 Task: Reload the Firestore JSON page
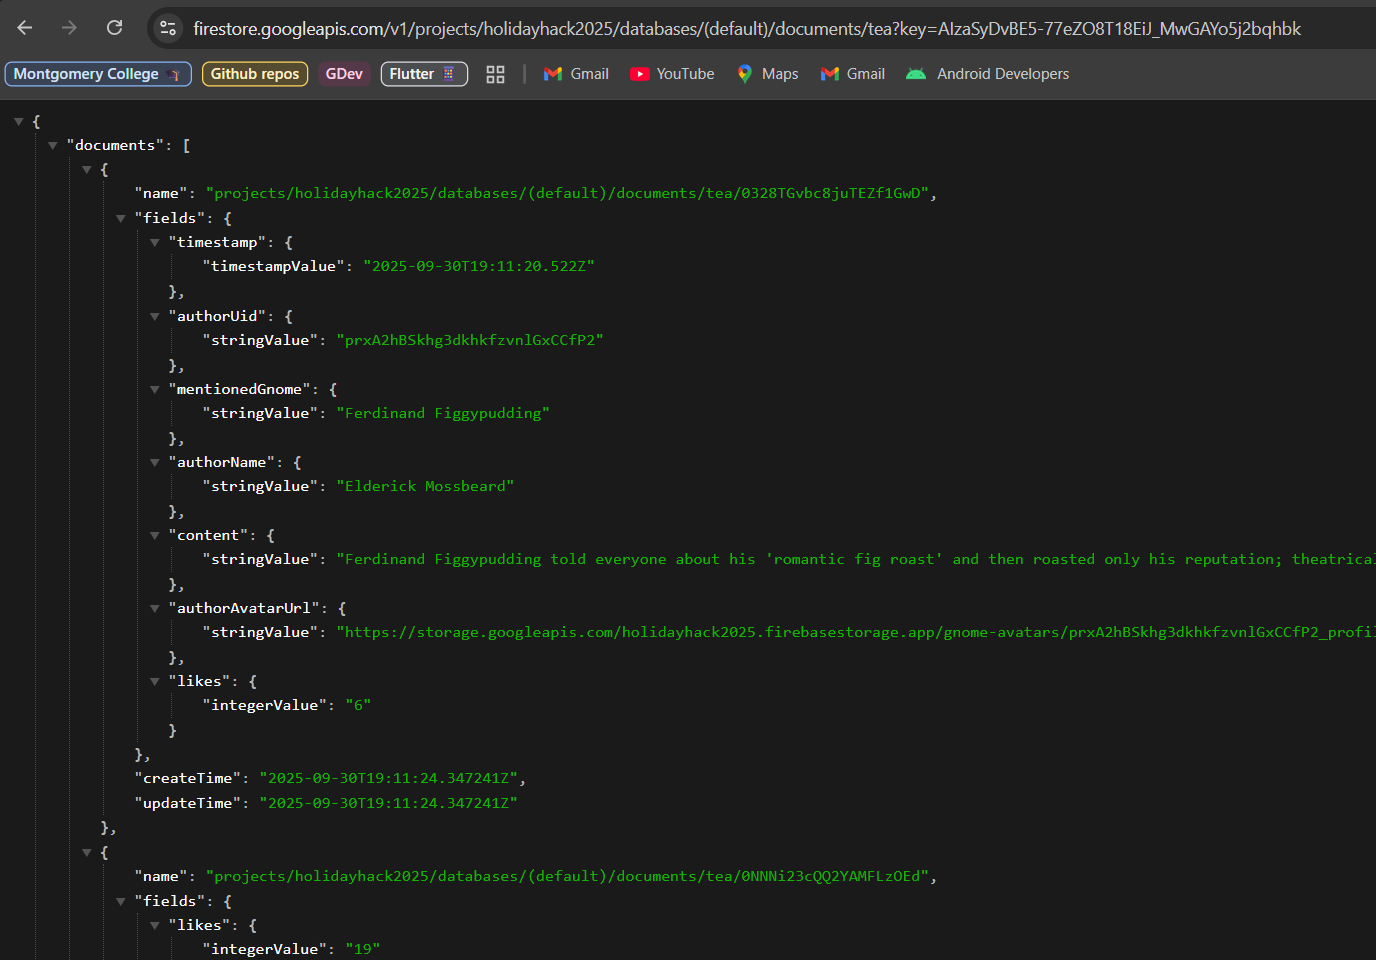pyautogui.click(x=115, y=28)
